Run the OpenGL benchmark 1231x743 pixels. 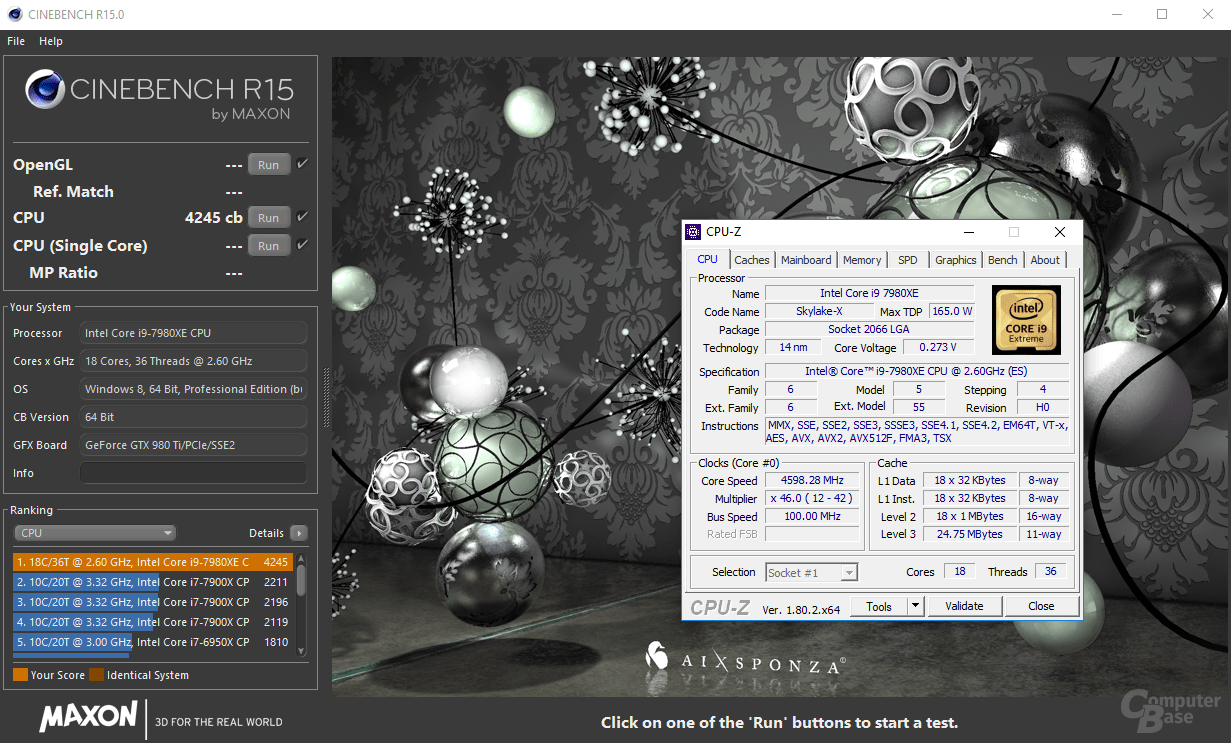269,165
